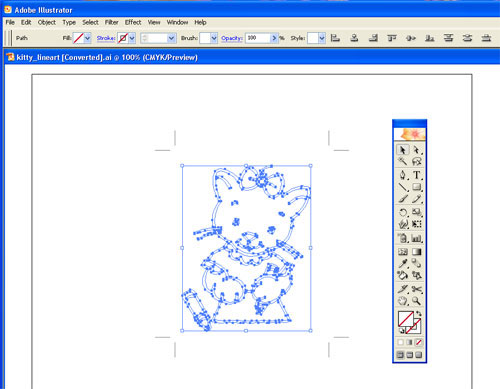
Task: Select the Magic Wand tool
Action: pyautogui.click(x=403, y=162)
